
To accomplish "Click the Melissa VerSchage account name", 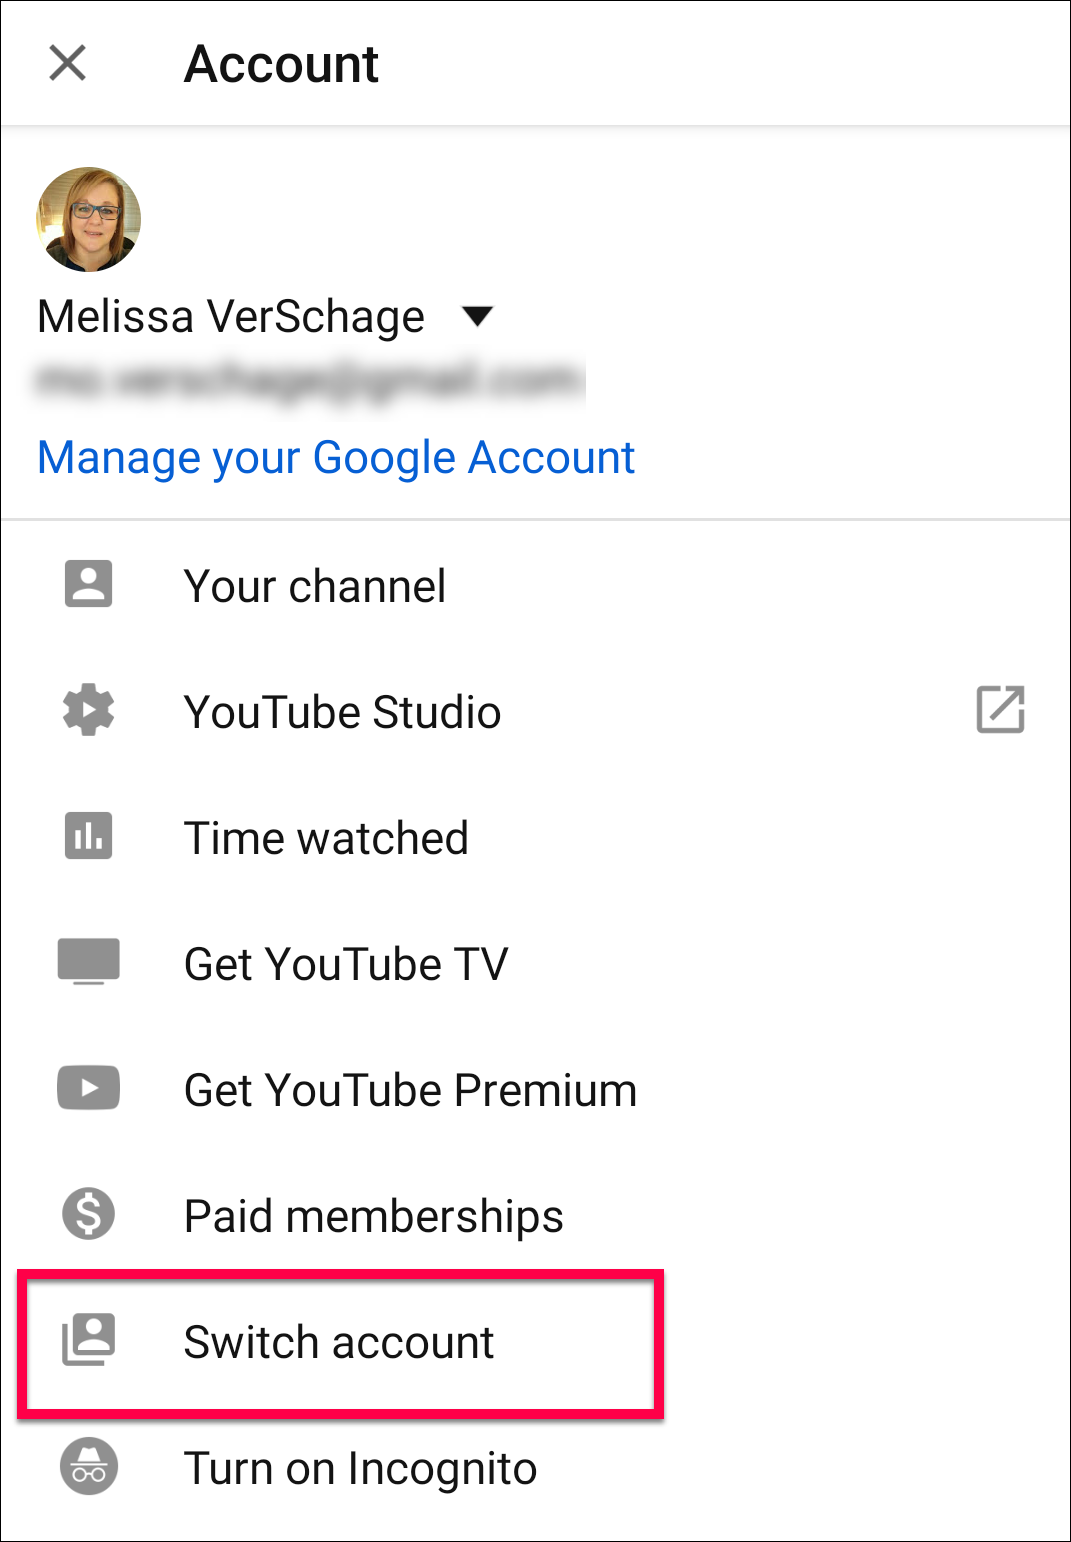I will click(231, 317).
